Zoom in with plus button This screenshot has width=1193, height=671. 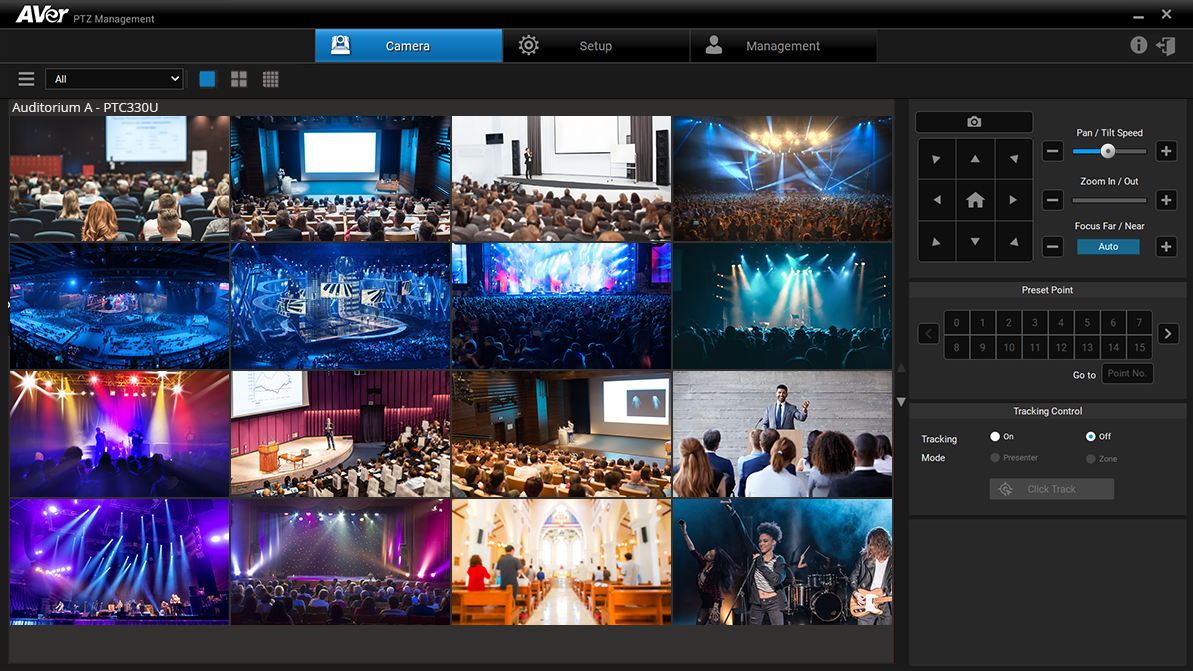[x=1166, y=200]
